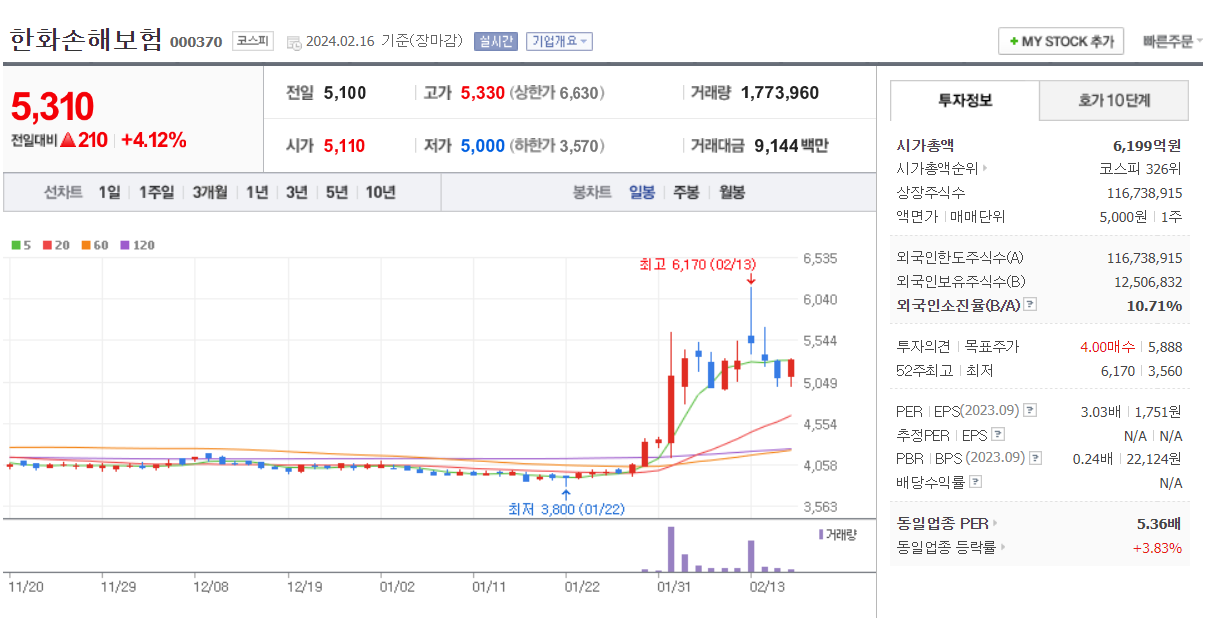Expand the 빠른주문 dropdown

[x=1172, y=41]
